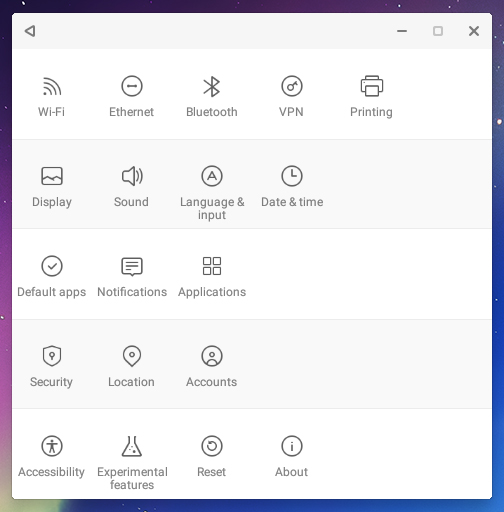
Task: Open Display settings
Action: (x=52, y=187)
